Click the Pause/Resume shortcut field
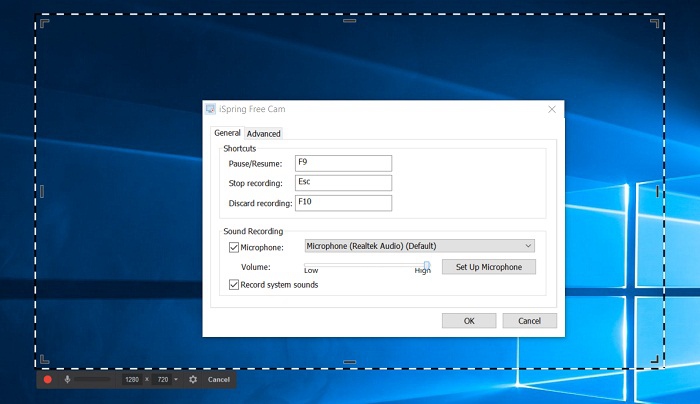The height and width of the screenshot is (404, 700). tap(343, 163)
